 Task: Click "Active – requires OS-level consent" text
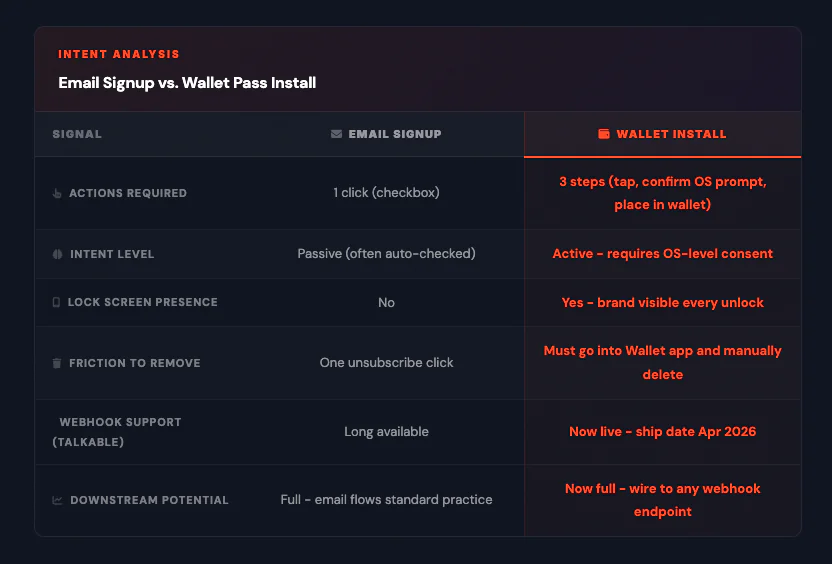(x=662, y=254)
